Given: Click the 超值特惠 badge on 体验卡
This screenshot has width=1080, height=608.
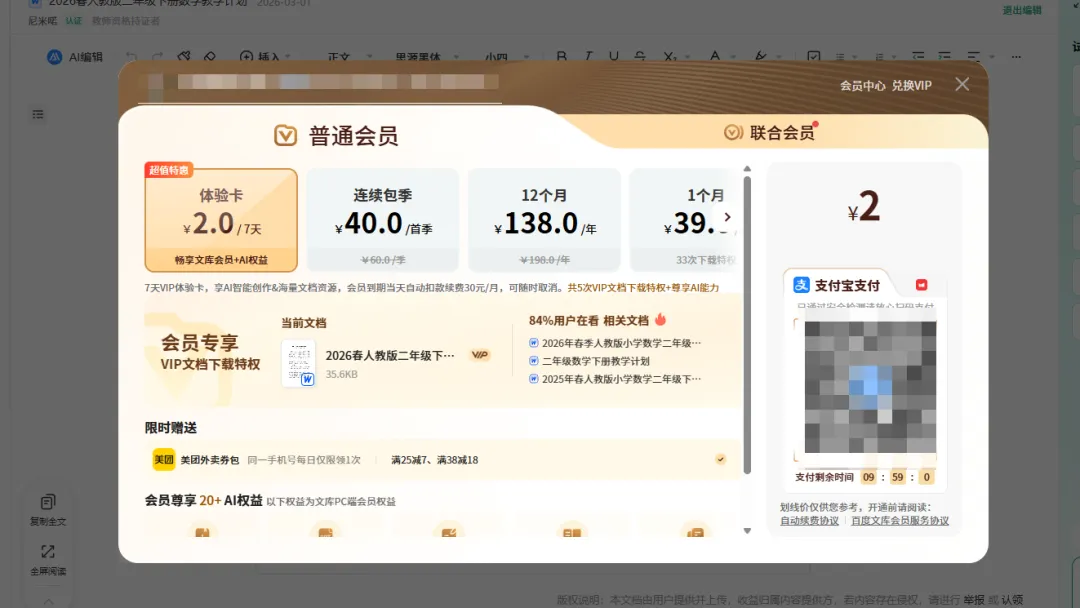Looking at the screenshot, I should click(169, 170).
